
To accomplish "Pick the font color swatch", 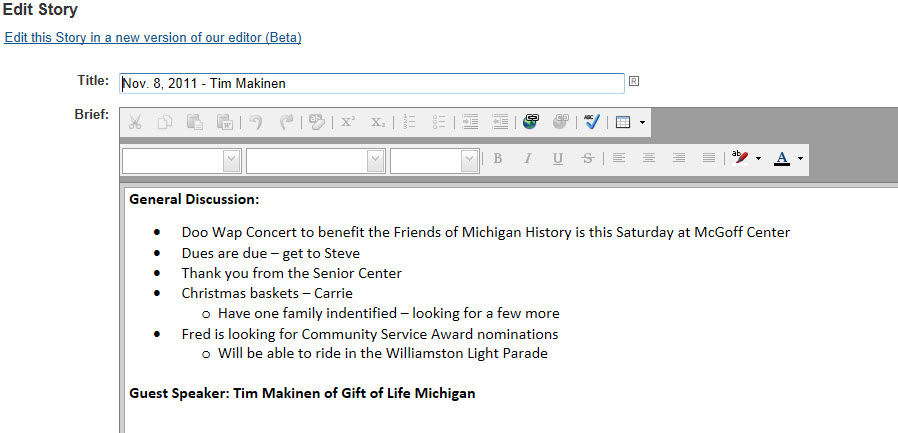I will point(782,158).
